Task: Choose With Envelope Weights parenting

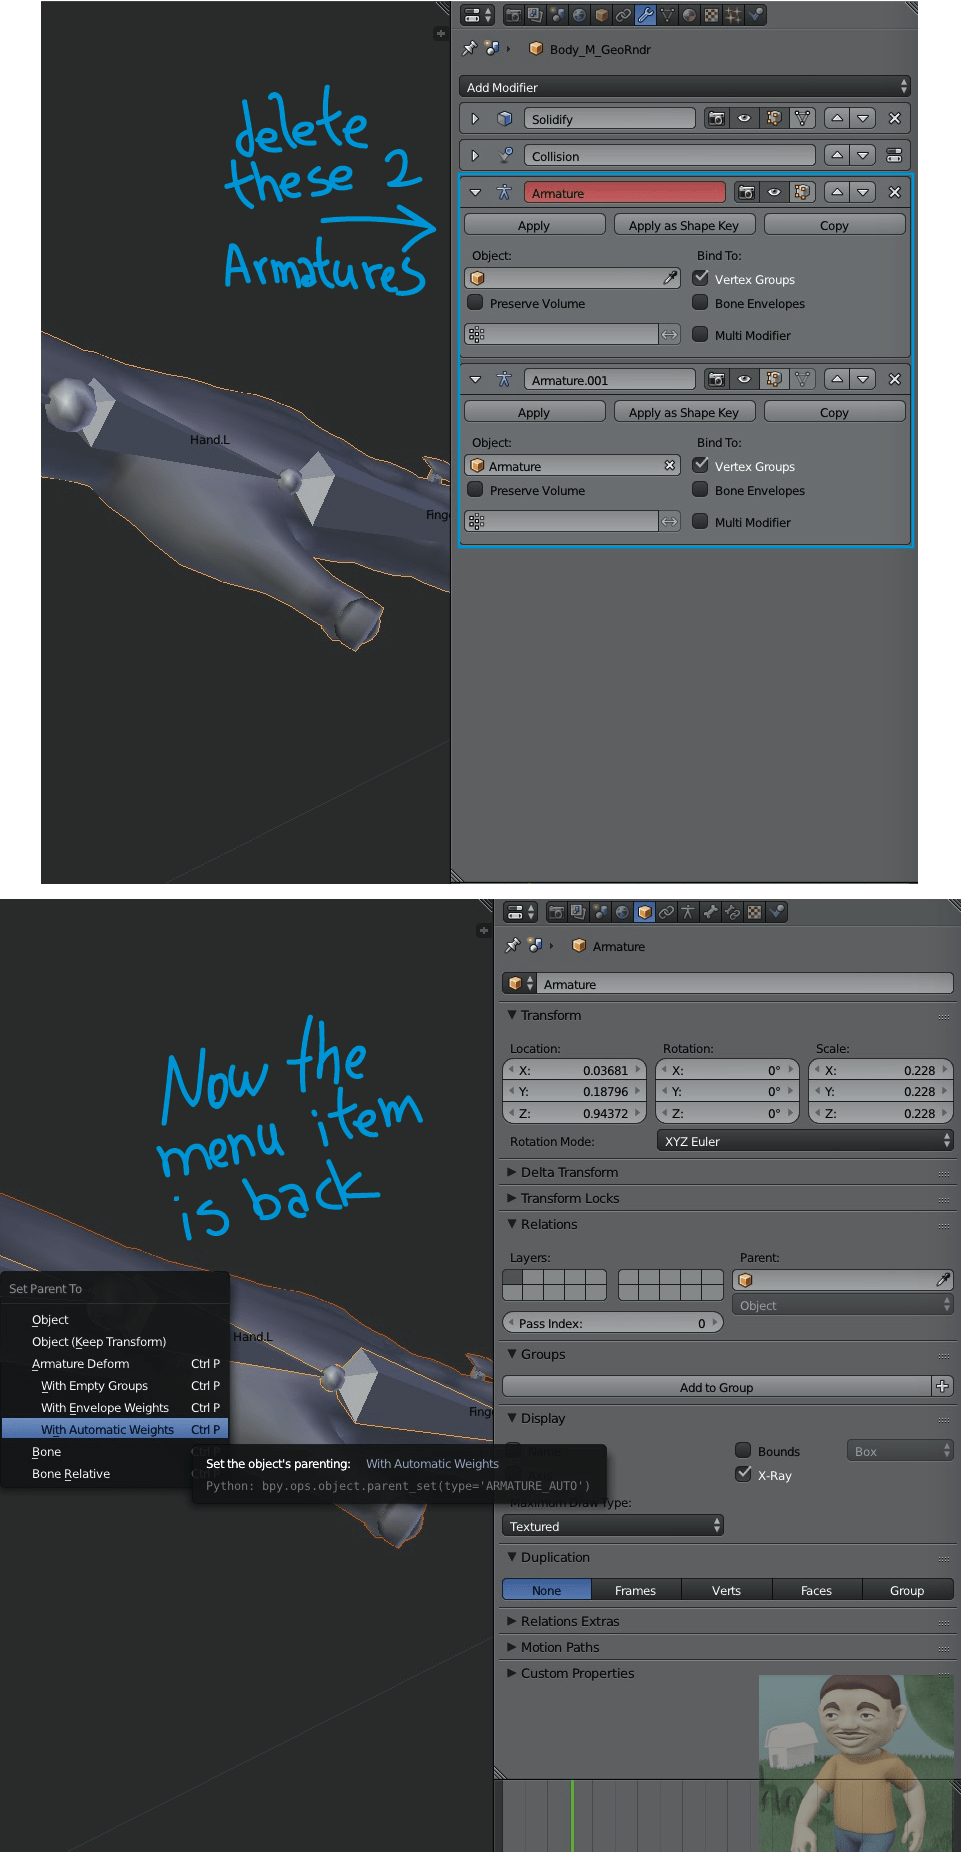Action: 115,1407
